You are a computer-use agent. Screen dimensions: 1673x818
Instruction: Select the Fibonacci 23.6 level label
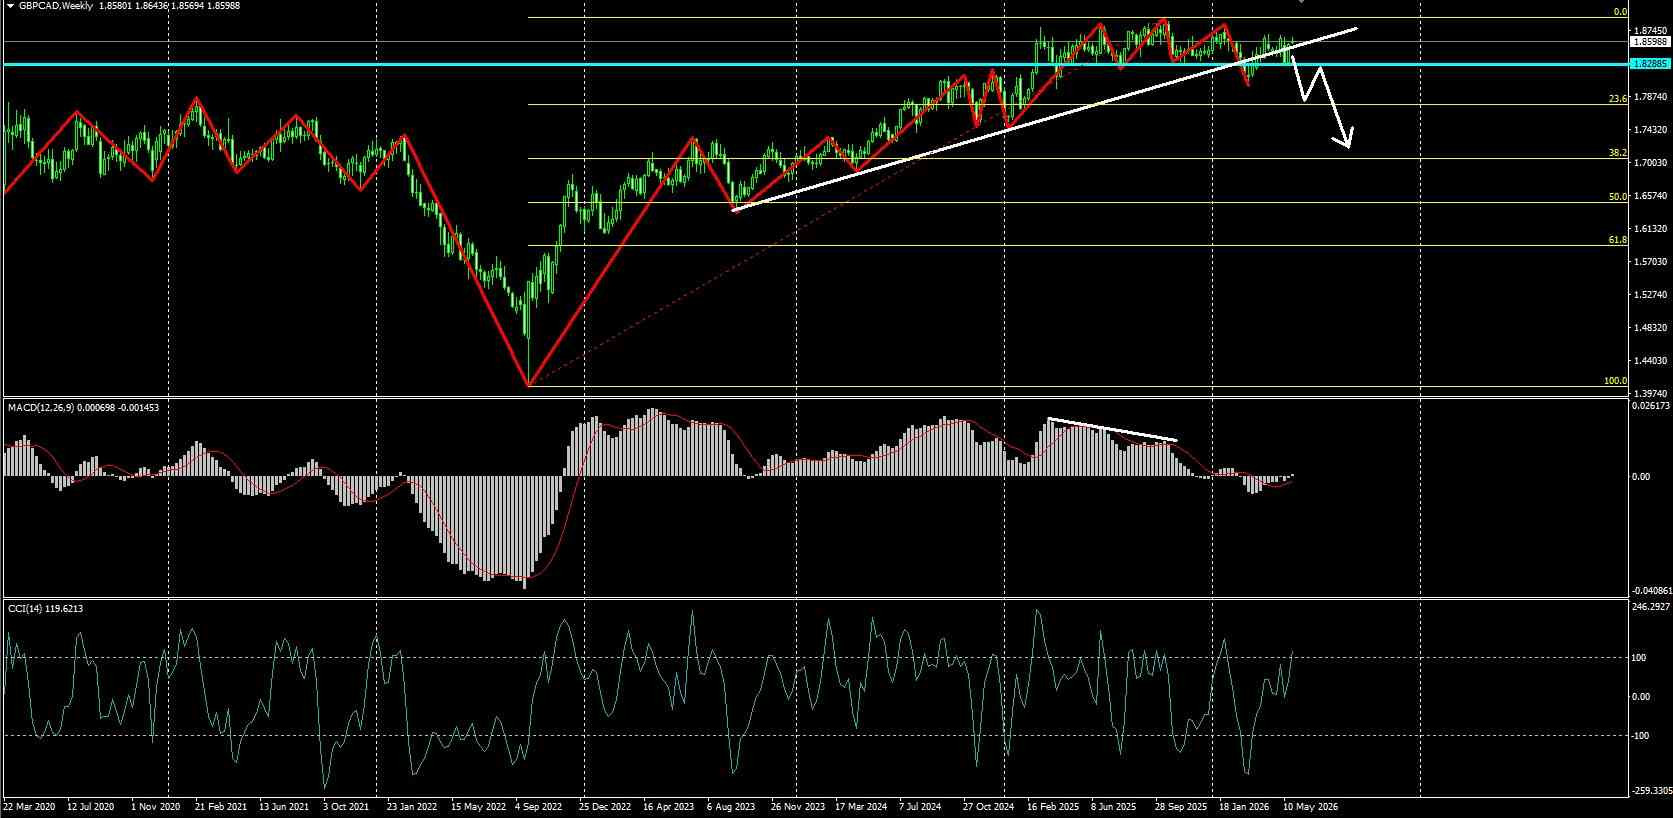1617,99
